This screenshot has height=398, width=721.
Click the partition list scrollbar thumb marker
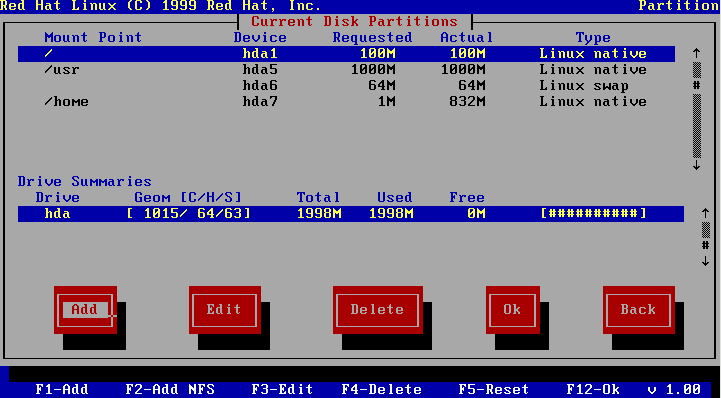click(x=697, y=85)
